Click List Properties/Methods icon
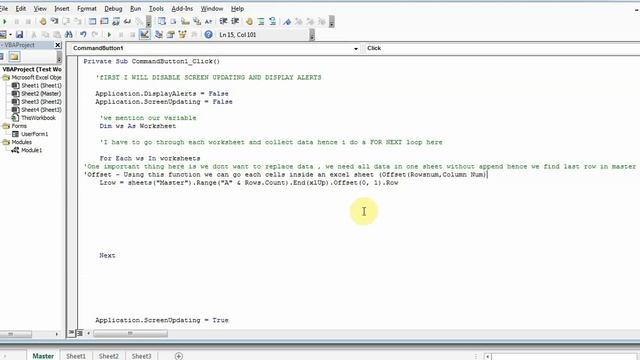 coord(162,21)
